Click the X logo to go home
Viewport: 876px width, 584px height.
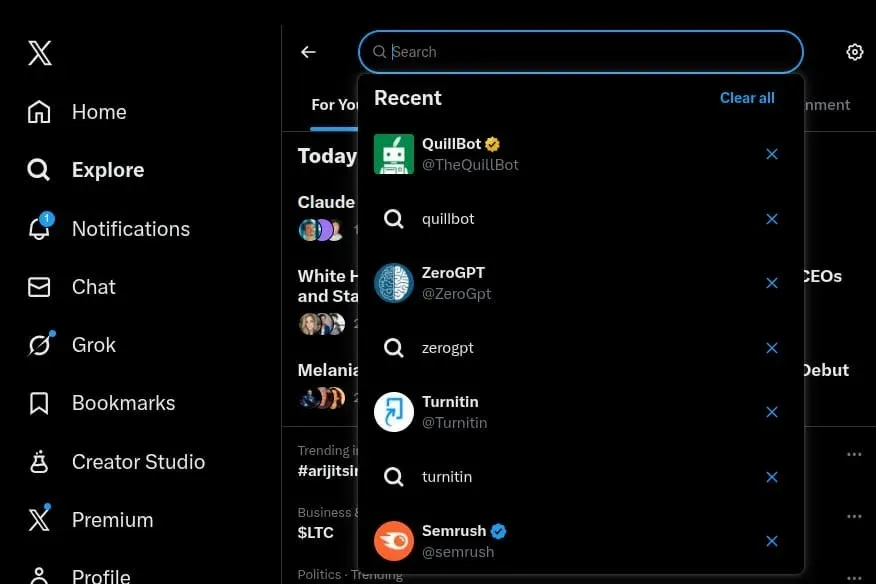coord(38,52)
